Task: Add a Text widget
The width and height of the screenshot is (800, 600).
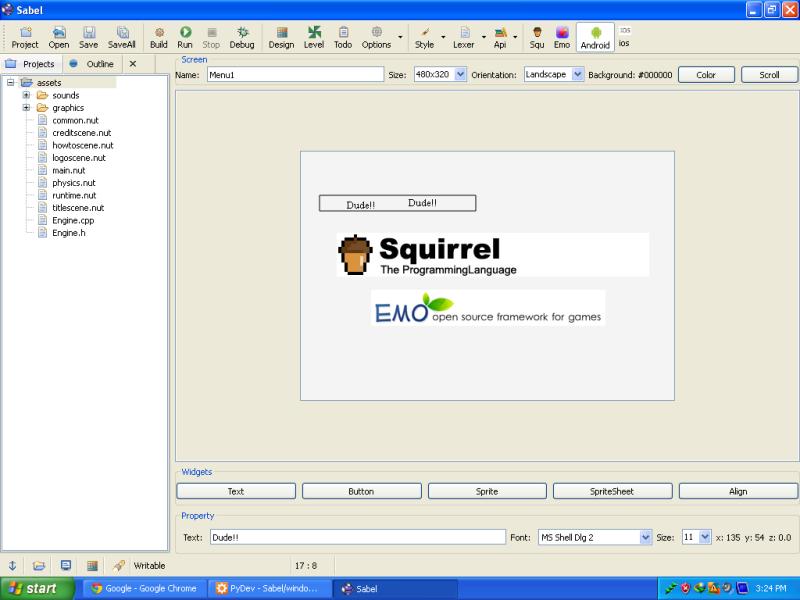Action: (236, 491)
